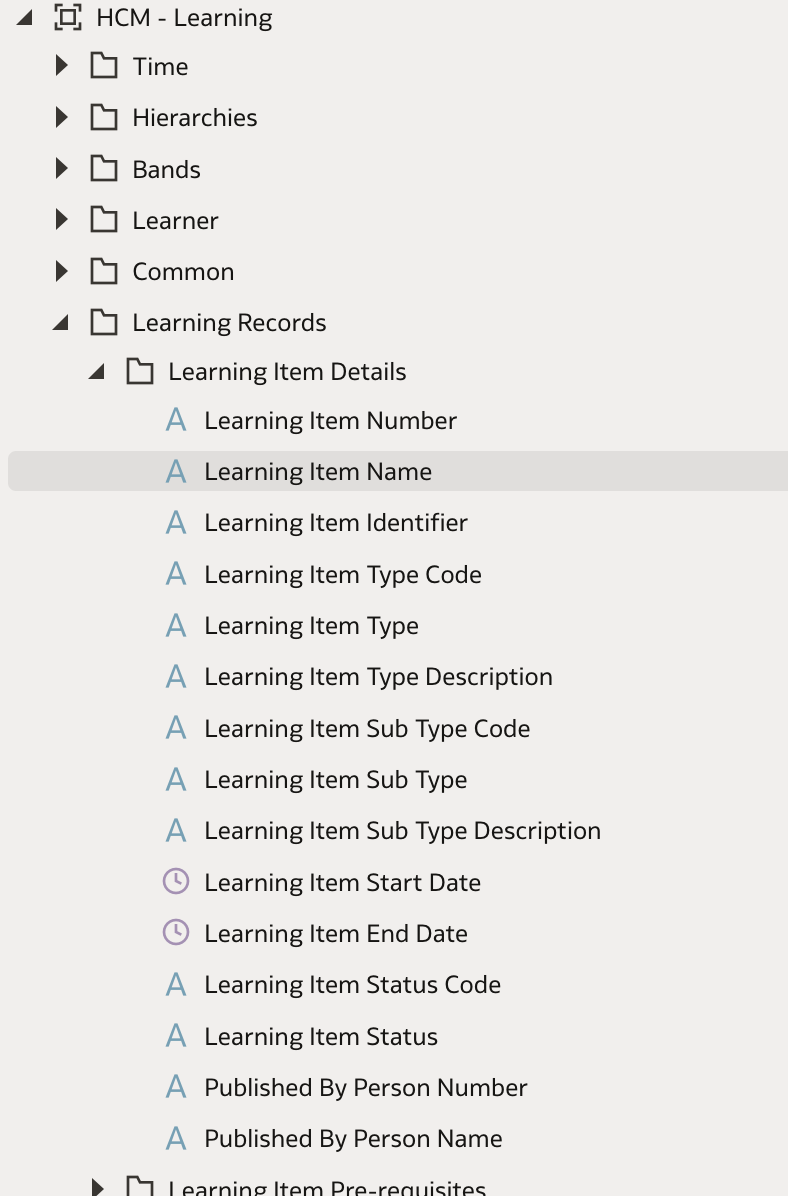The width and height of the screenshot is (788, 1196).
Task: Expand the Common folder arrow
Action: (x=62, y=271)
